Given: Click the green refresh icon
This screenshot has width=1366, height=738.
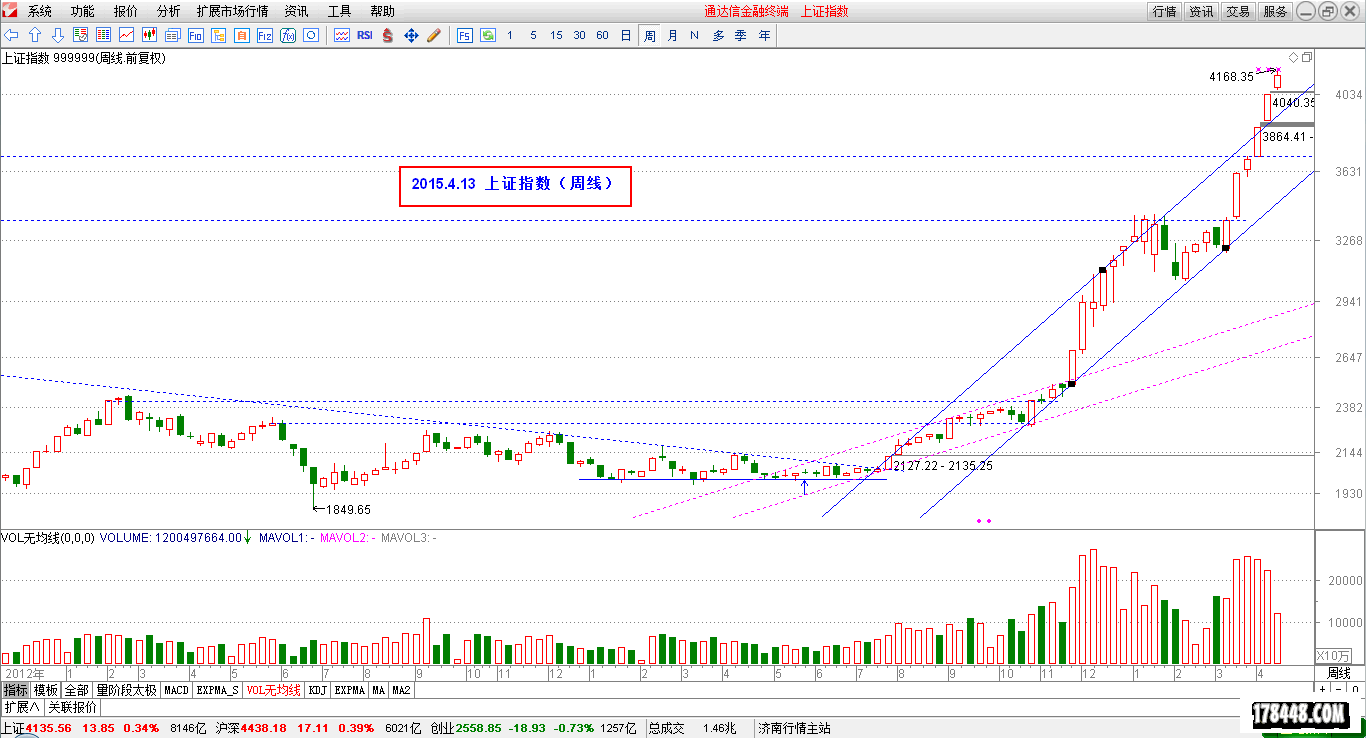Looking at the screenshot, I should [x=488, y=35].
